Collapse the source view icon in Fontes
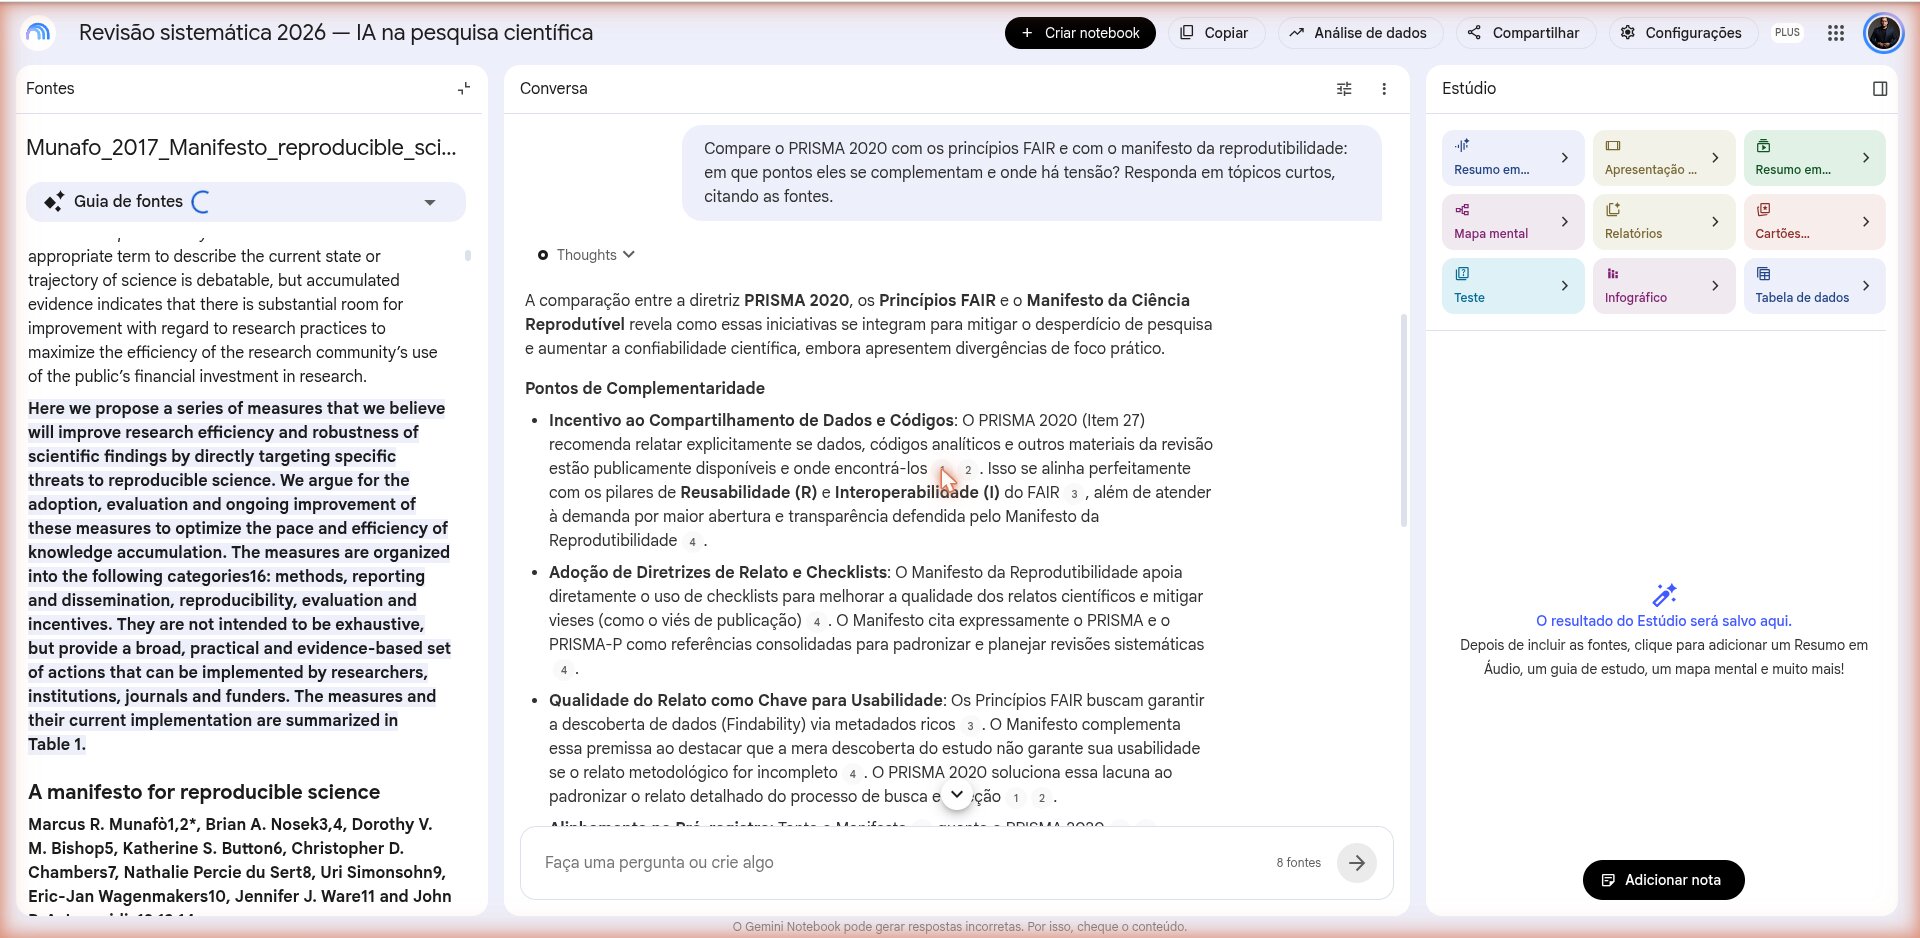This screenshot has width=1920, height=938. pos(464,89)
